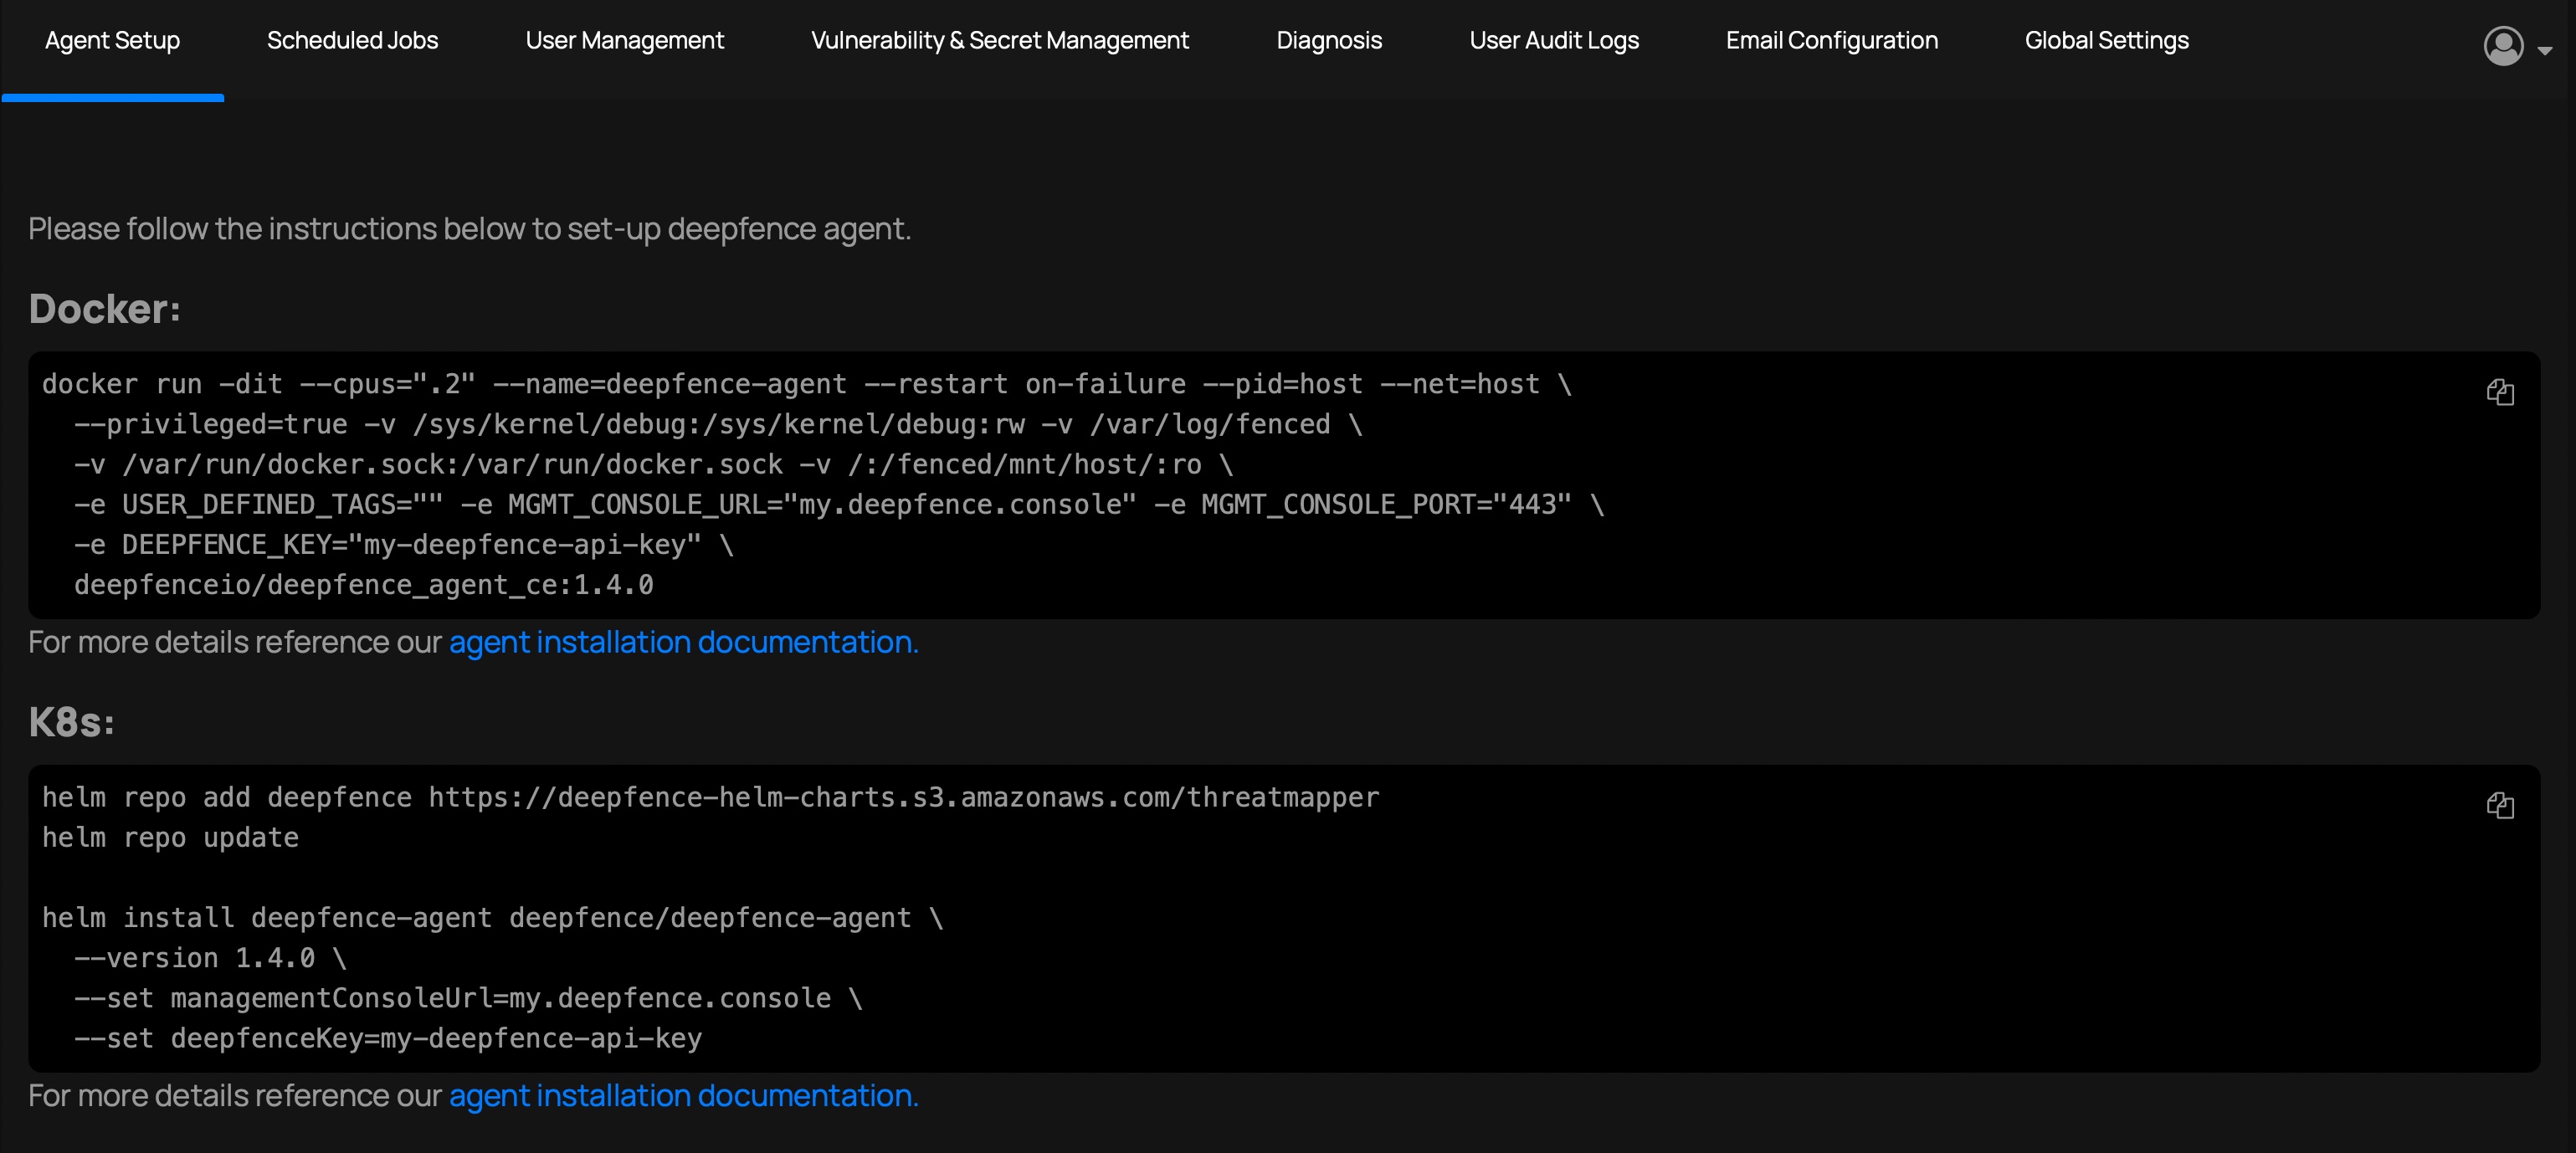The image size is (2576, 1153).
Task: Open Vulnerability & Secret Management tab
Action: click(x=999, y=41)
